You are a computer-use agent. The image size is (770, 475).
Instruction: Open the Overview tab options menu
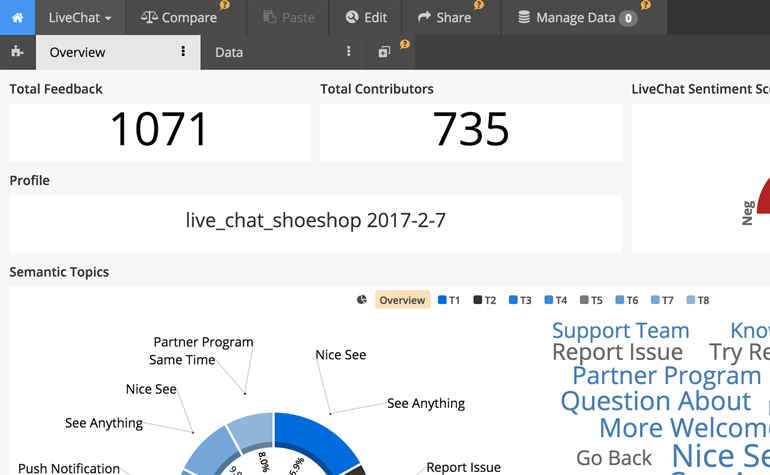pos(183,52)
